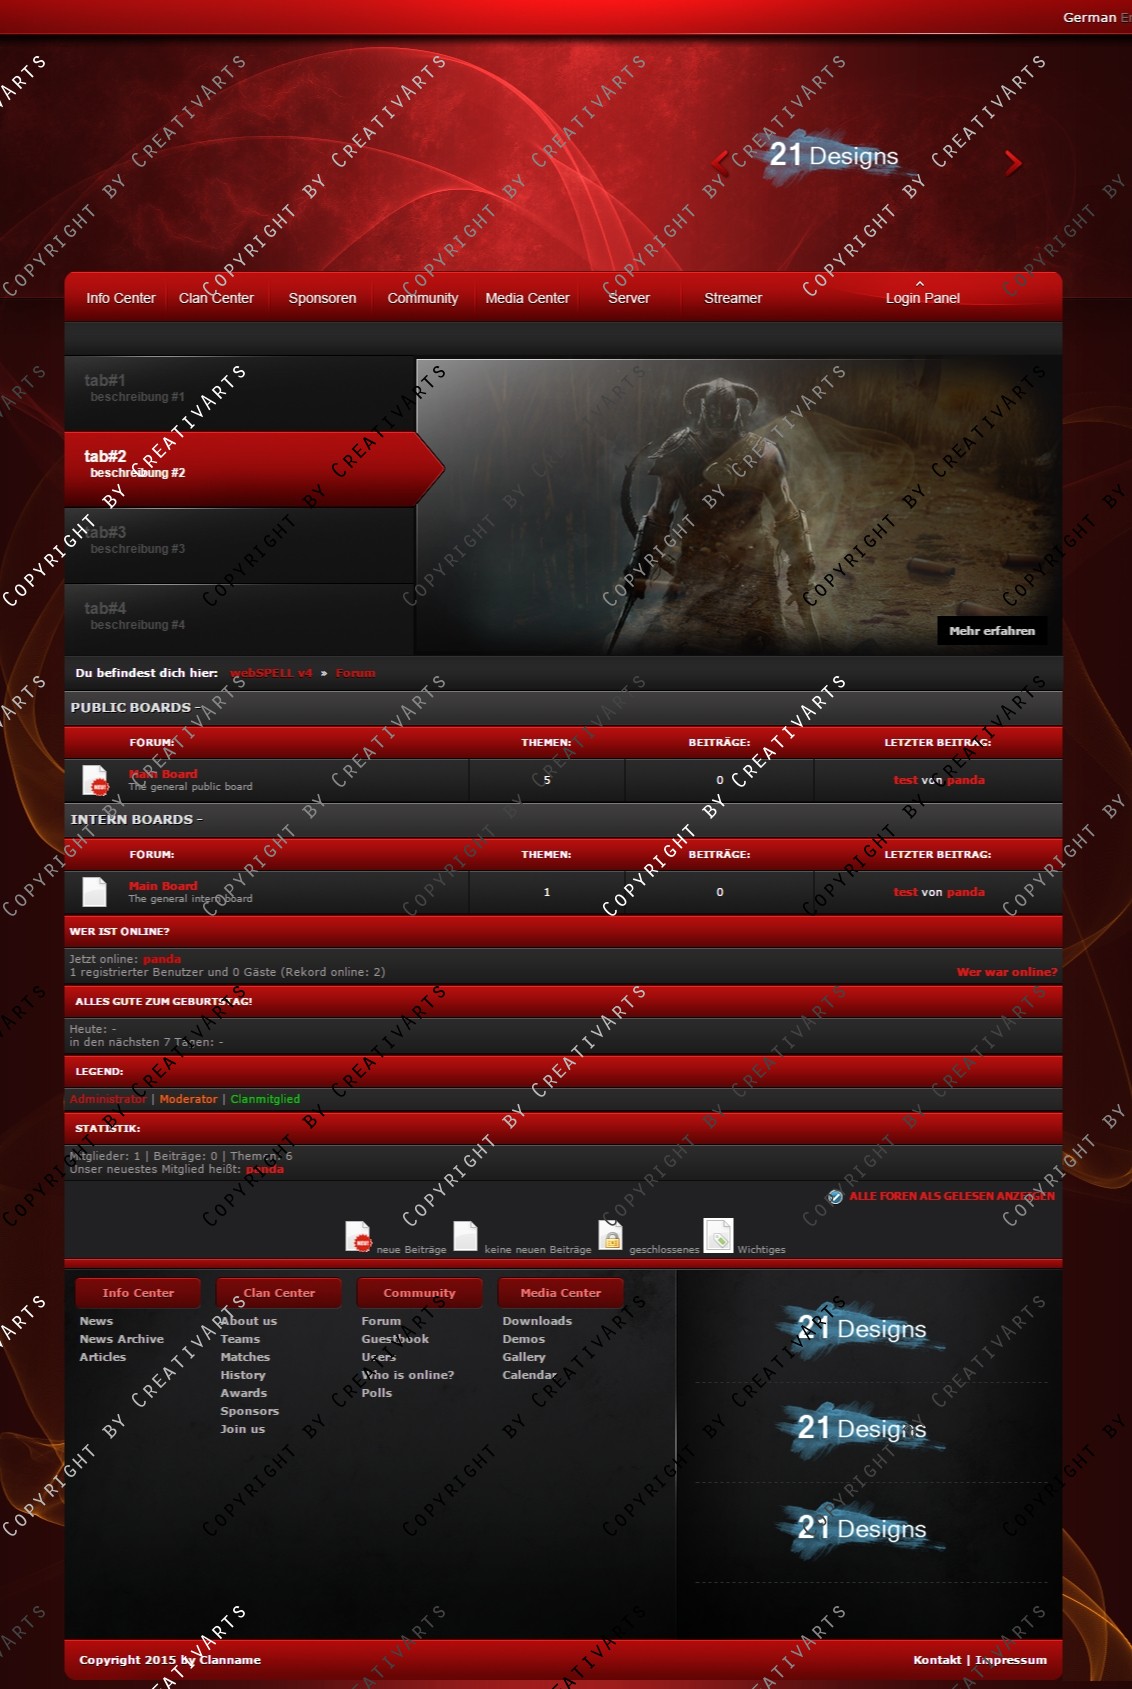Click the webSPELL v4 breadcrumb link

271,673
